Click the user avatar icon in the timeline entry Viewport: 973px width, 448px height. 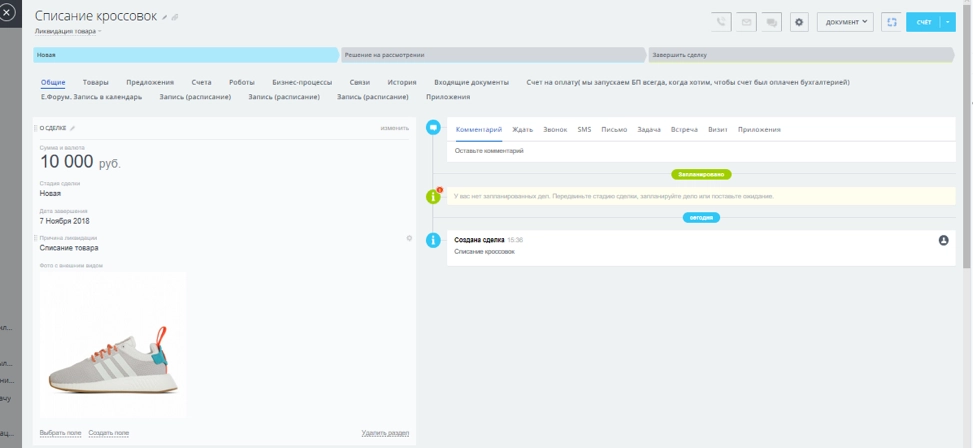(943, 240)
